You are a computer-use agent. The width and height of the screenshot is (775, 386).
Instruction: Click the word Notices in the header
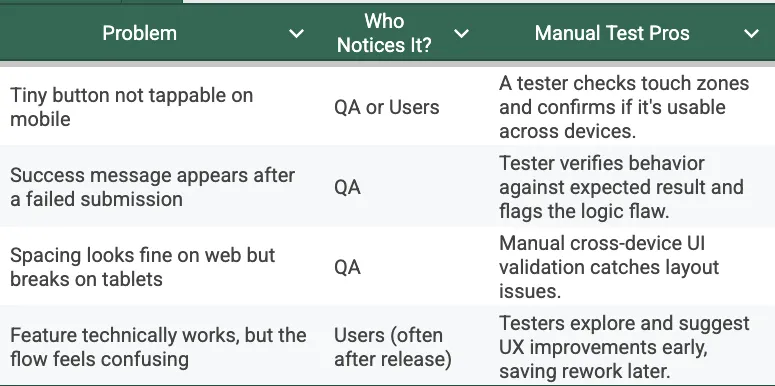pyautogui.click(x=367, y=45)
